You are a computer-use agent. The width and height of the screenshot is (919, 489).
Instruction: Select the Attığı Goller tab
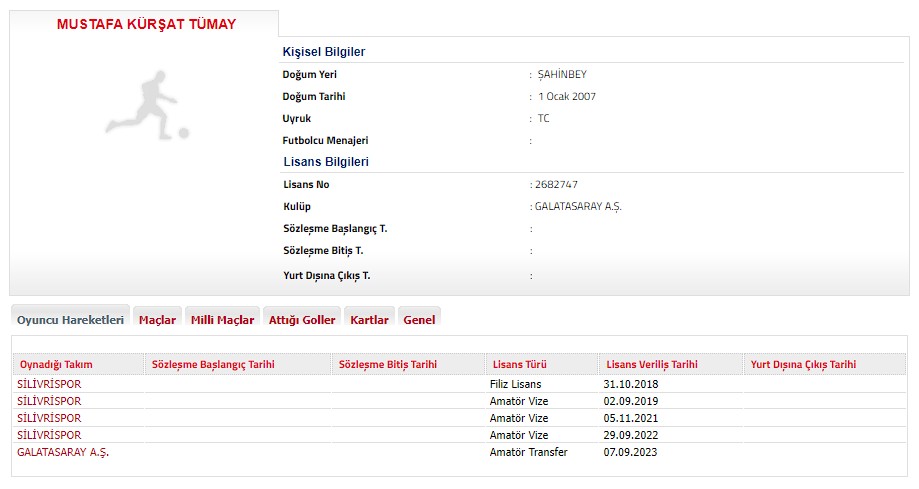[x=302, y=320]
